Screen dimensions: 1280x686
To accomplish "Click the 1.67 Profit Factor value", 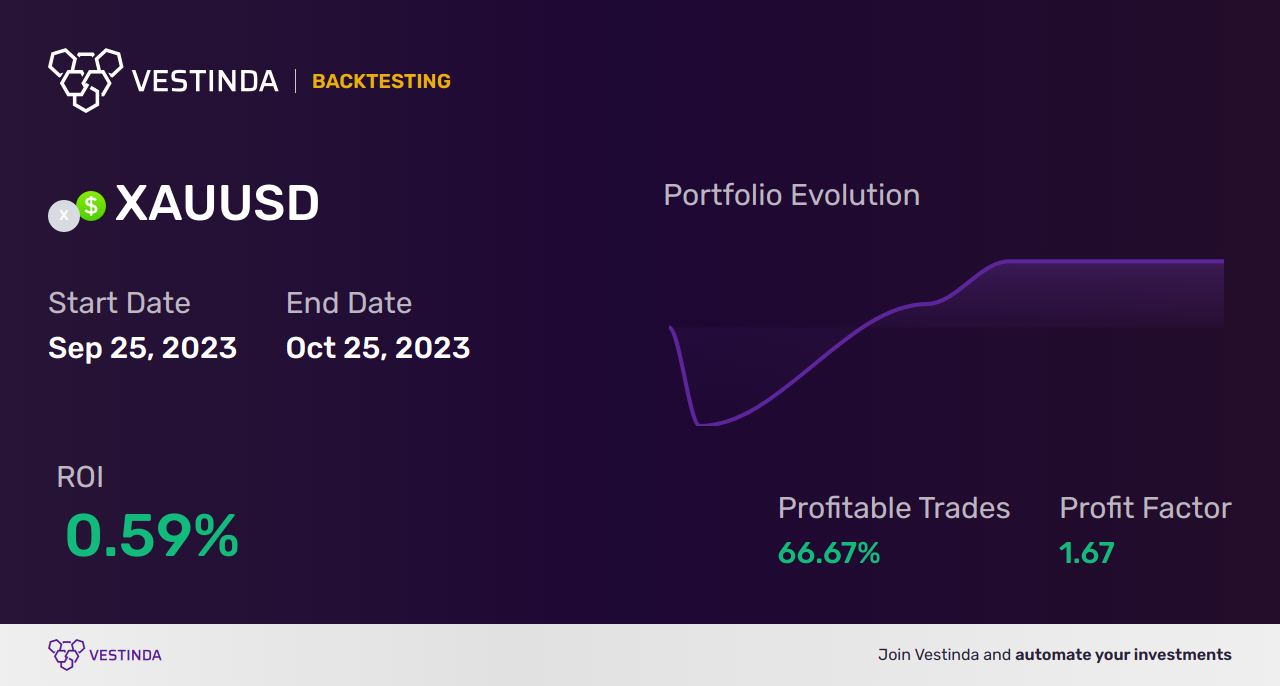I will click(x=1087, y=553).
